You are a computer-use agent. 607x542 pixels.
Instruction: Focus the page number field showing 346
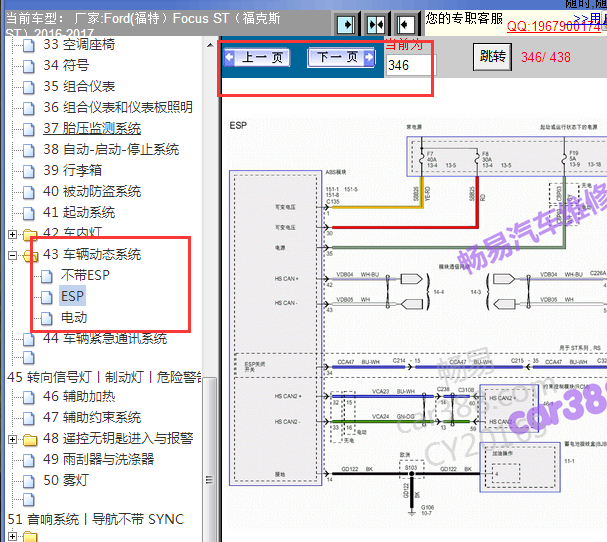(411, 65)
